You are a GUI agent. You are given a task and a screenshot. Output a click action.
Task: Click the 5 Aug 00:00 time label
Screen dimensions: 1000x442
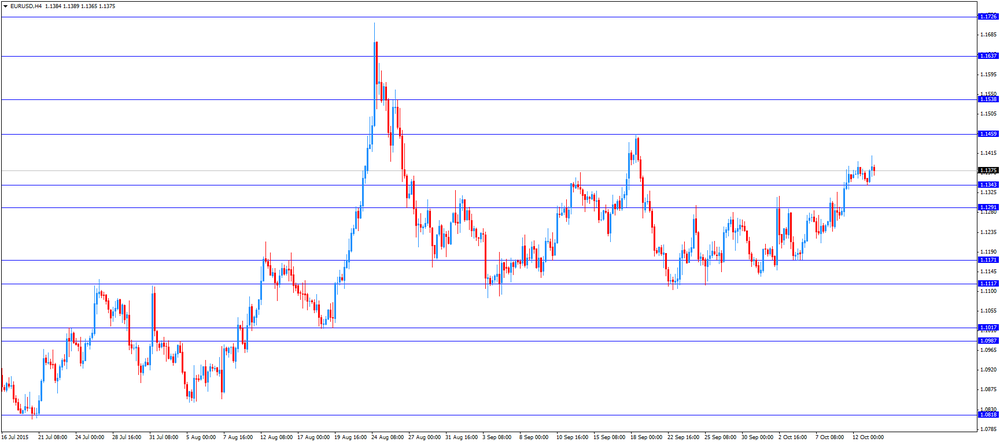pyautogui.click(x=201, y=438)
